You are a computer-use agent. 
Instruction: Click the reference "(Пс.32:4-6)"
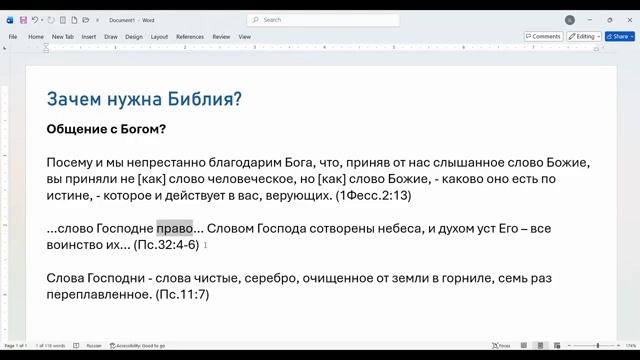click(x=167, y=245)
